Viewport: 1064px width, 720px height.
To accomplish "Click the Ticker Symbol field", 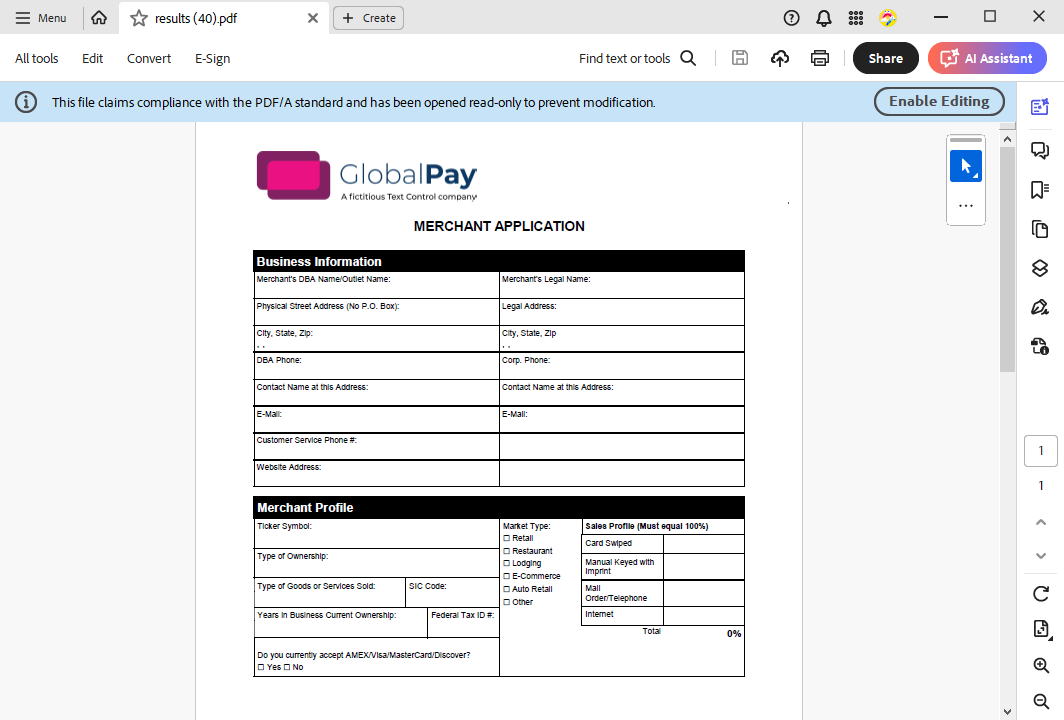I will 377,533.
